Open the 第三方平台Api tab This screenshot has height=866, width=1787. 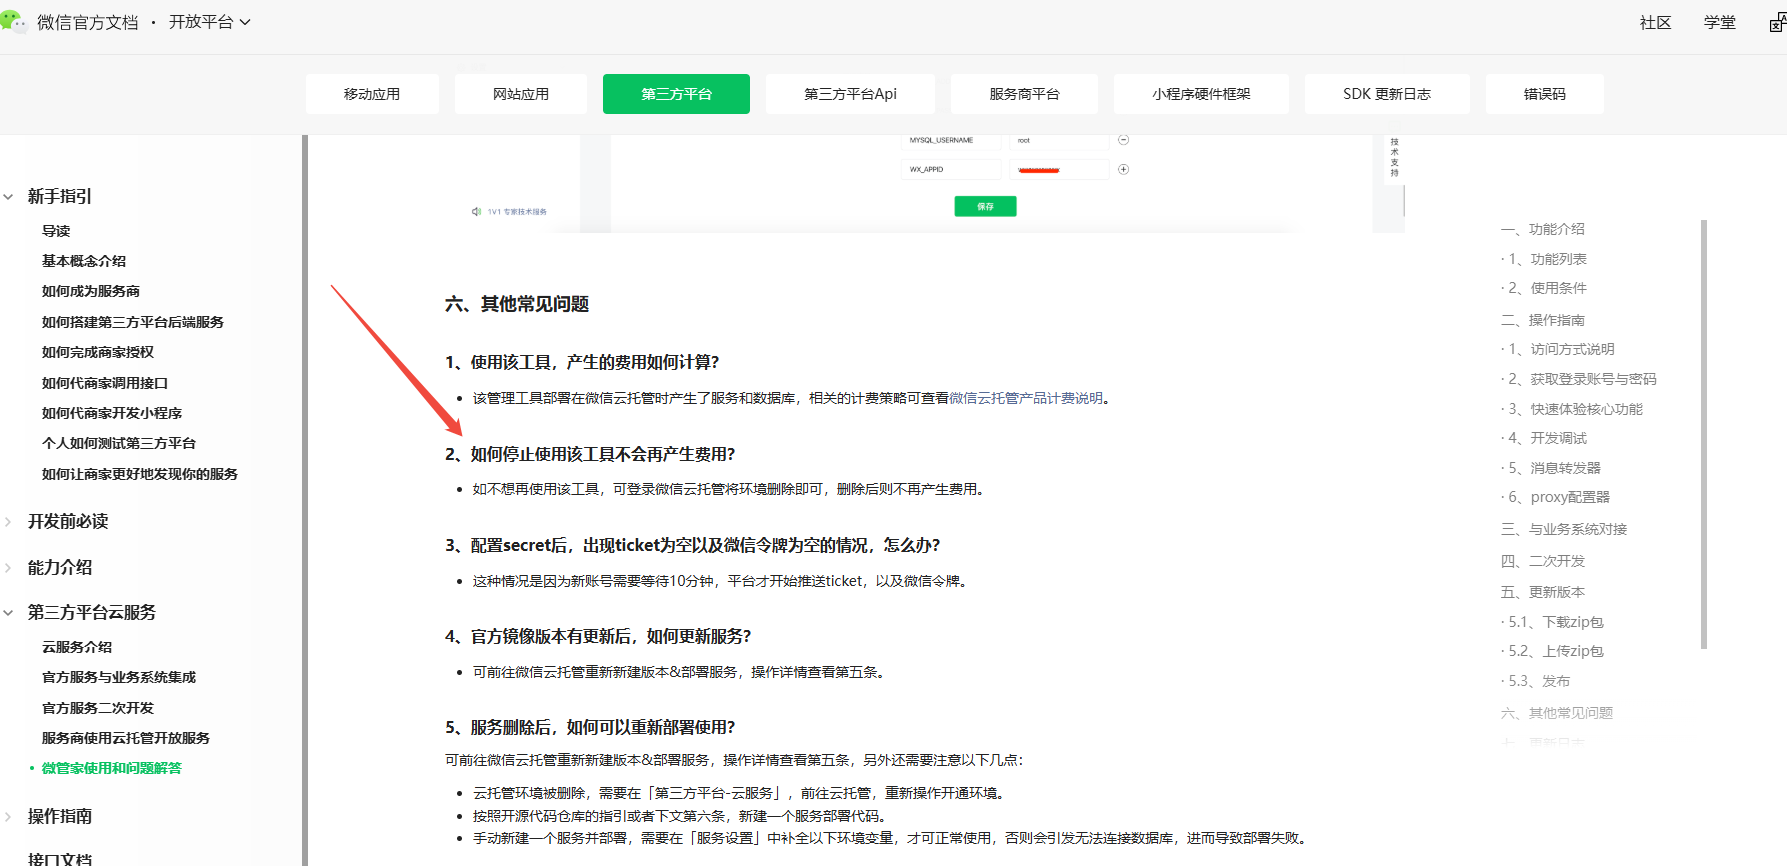[850, 94]
